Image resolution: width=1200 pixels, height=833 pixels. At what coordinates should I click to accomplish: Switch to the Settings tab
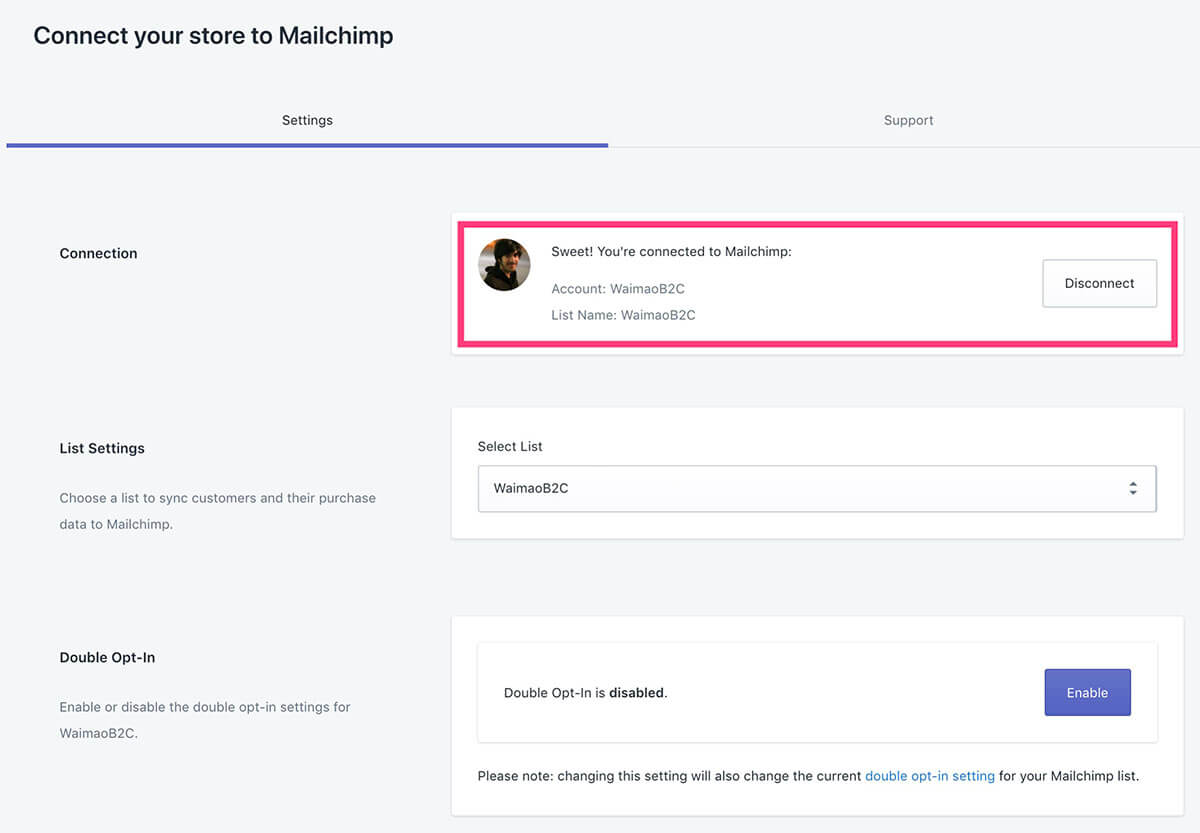[307, 120]
